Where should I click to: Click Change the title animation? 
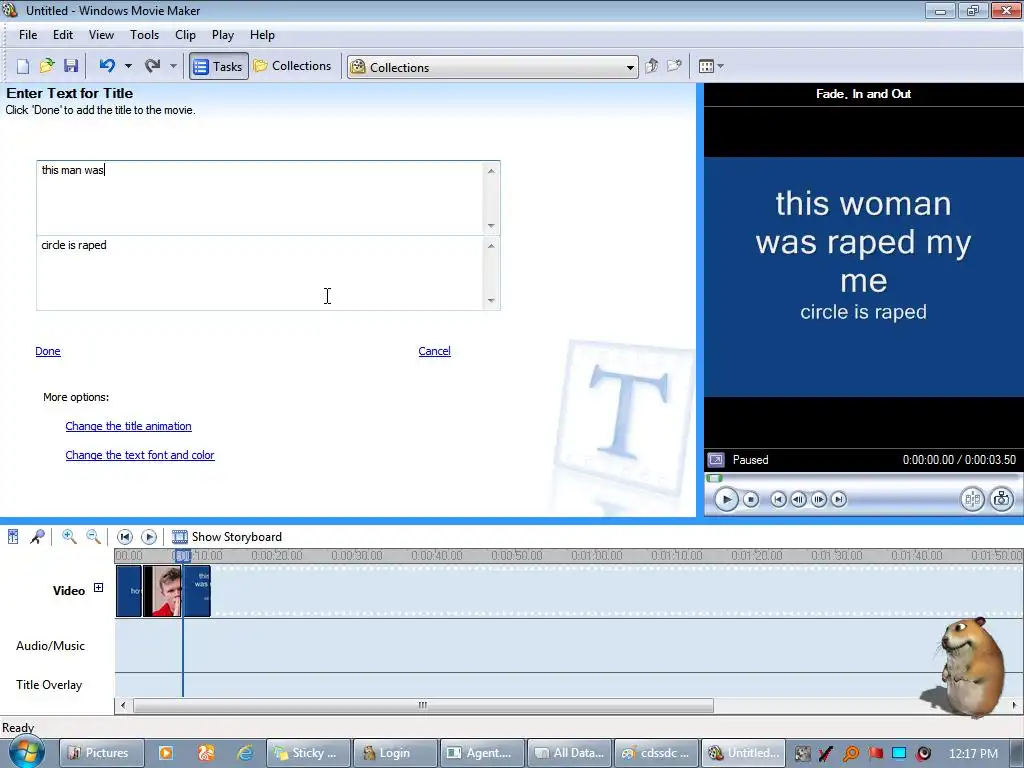pyautogui.click(x=129, y=426)
